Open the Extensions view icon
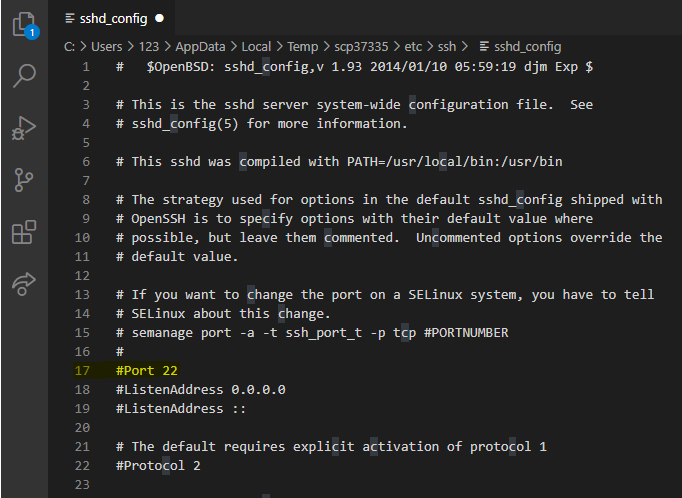 click(23, 232)
